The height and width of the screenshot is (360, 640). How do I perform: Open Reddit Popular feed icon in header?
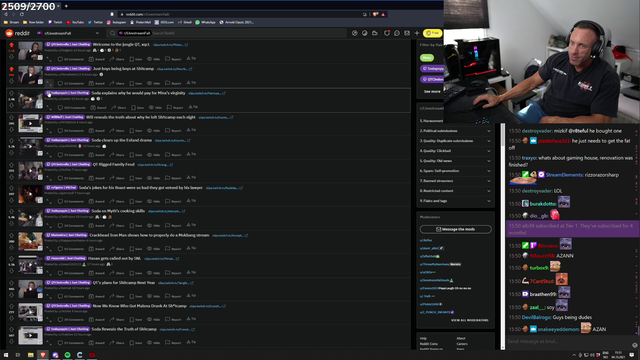[355, 33]
